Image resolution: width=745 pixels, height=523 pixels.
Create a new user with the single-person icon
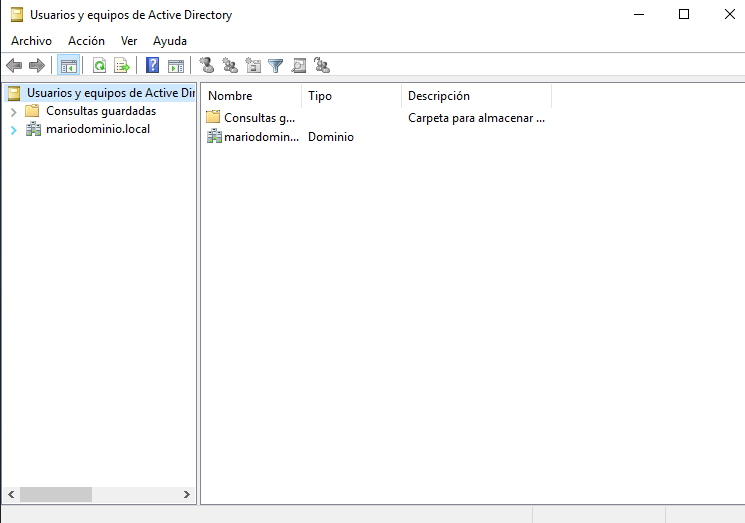click(x=207, y=65)
